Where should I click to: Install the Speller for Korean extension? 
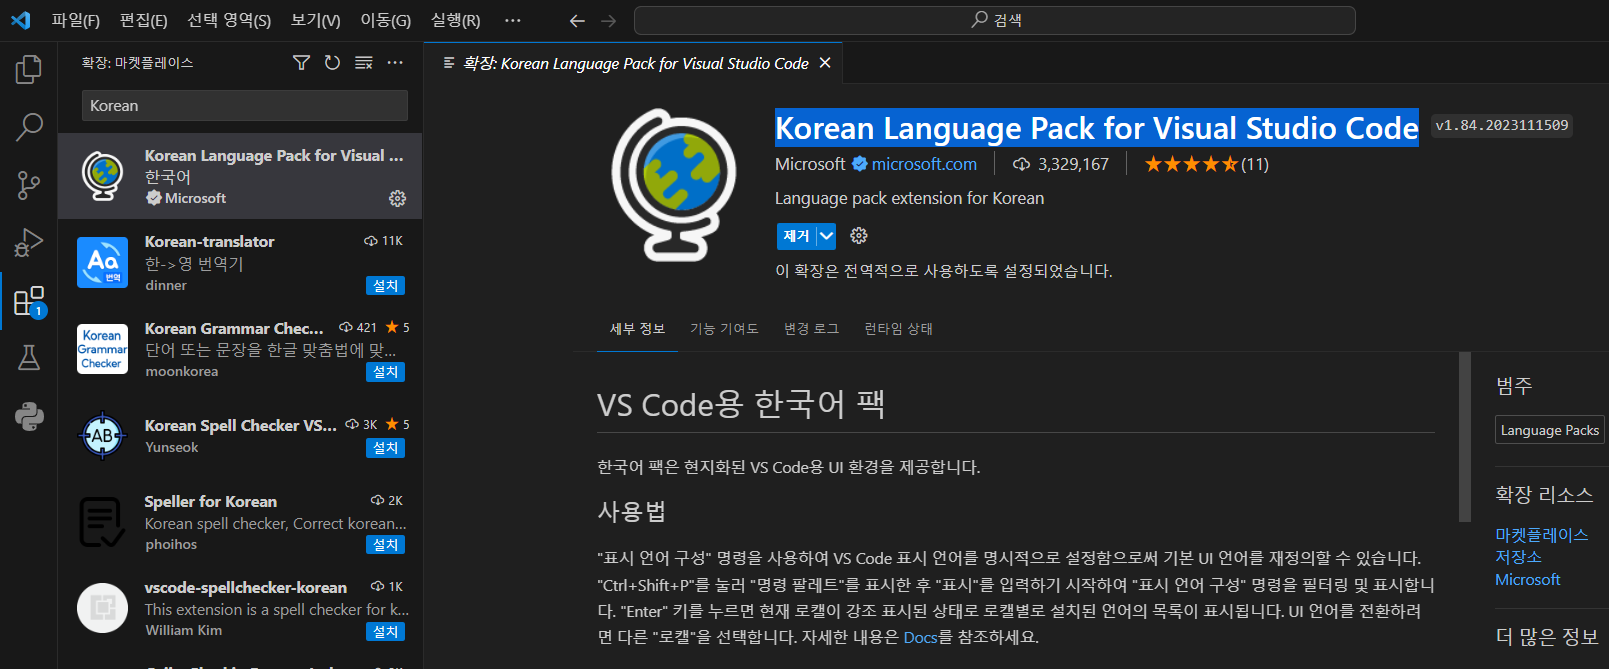click(385, 545)
